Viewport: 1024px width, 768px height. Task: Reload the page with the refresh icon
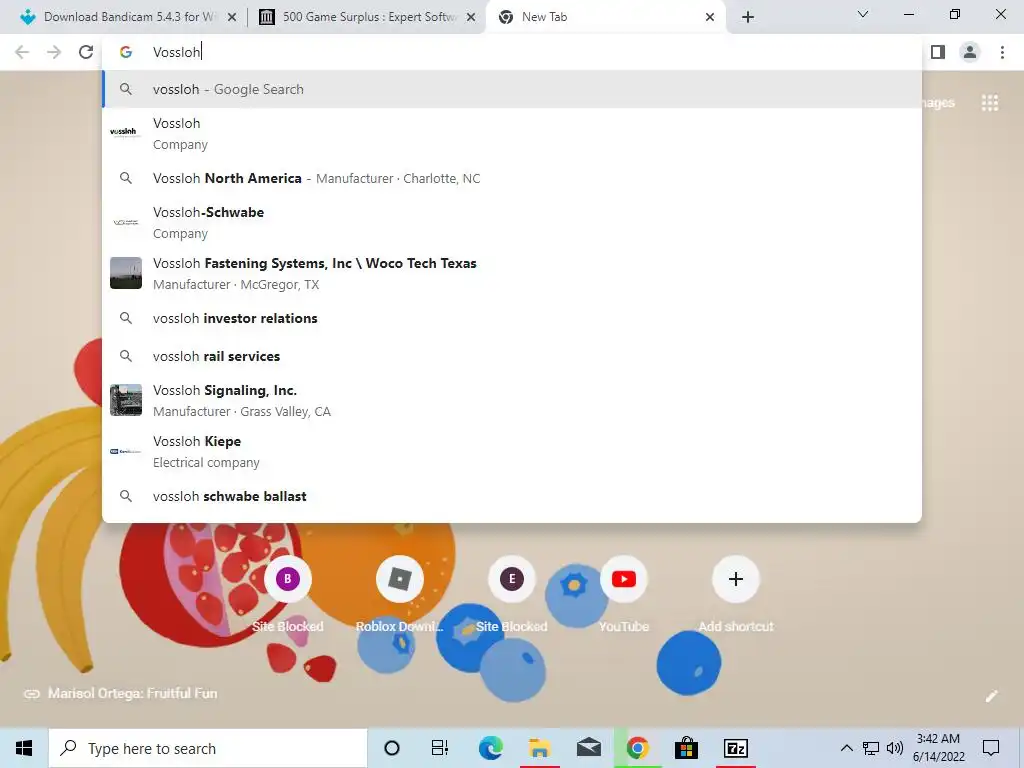86,52
